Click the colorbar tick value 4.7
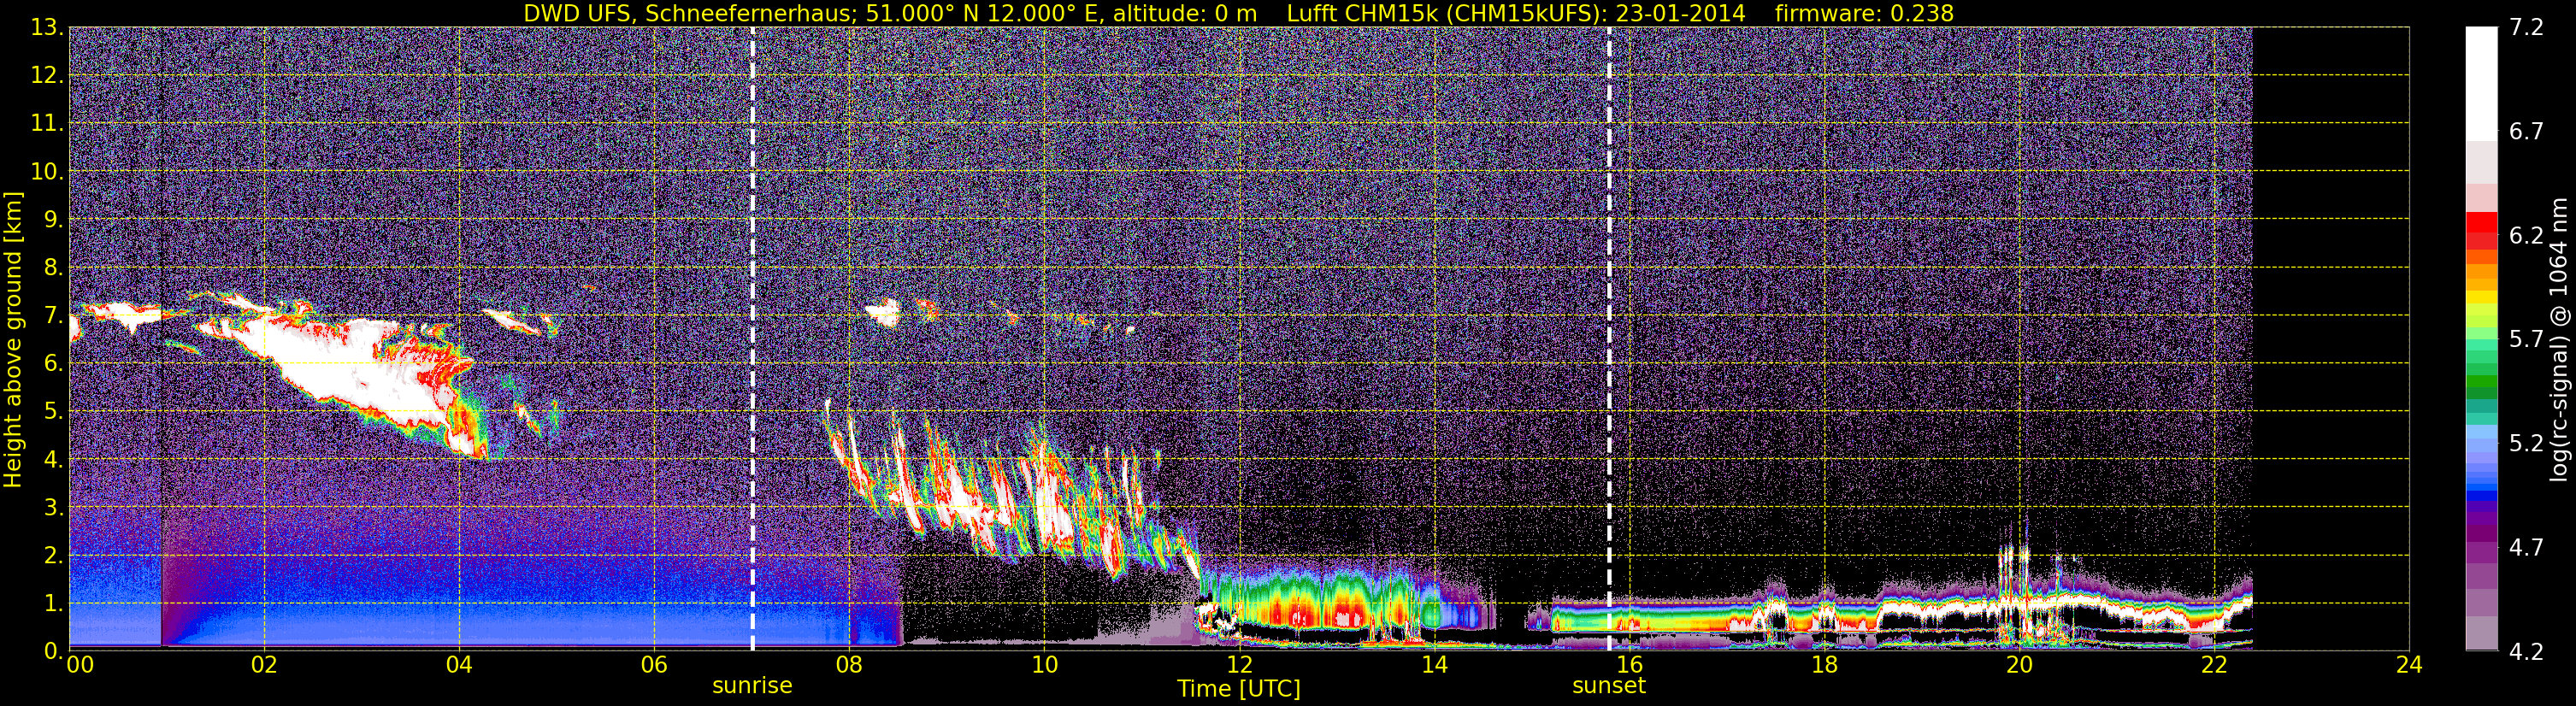The height and width of the screenshot is (706, 2576). [x=2526, y=547]
